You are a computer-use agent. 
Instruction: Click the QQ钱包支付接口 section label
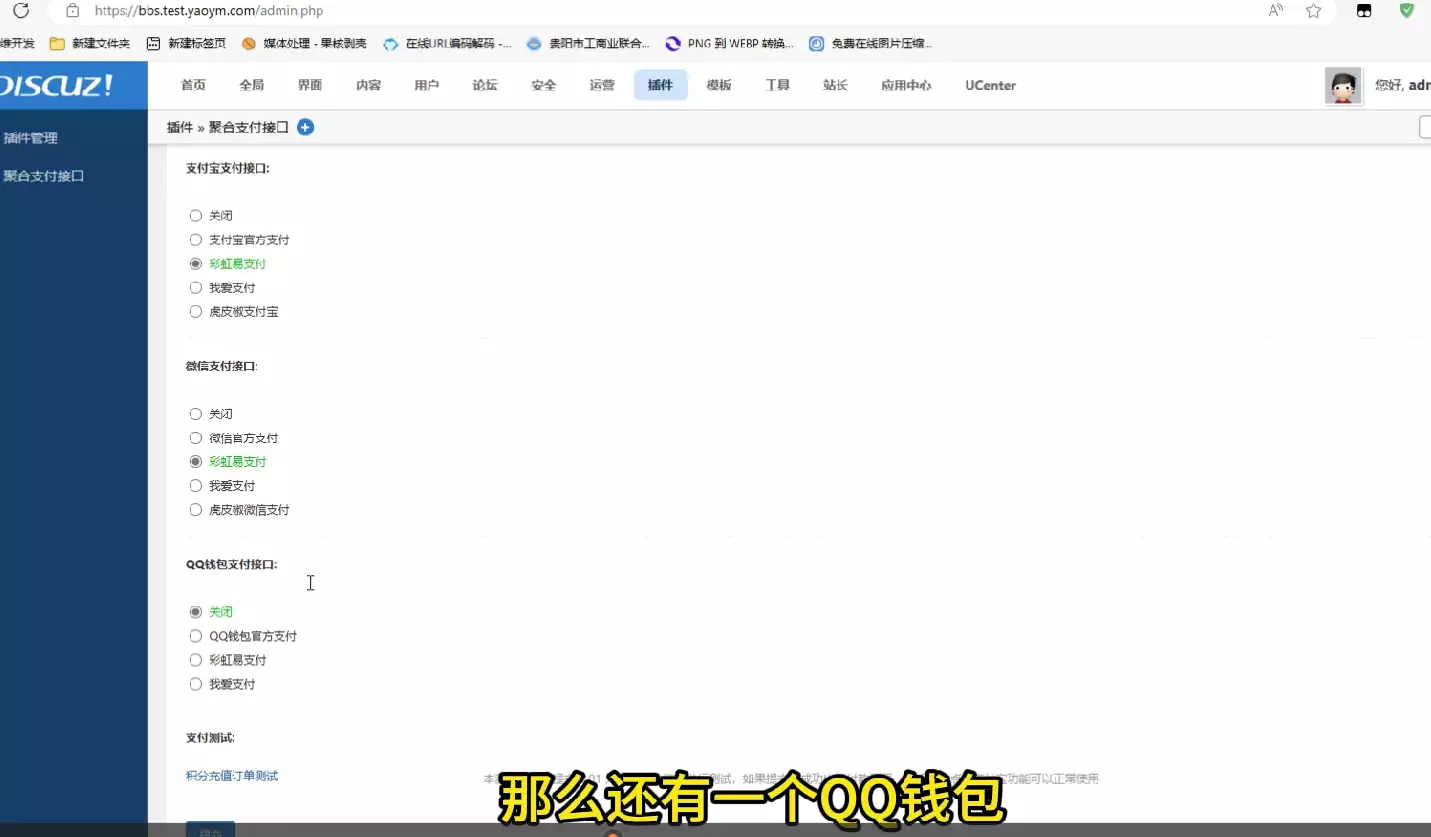pyautogui.click(x=232, y=564)
